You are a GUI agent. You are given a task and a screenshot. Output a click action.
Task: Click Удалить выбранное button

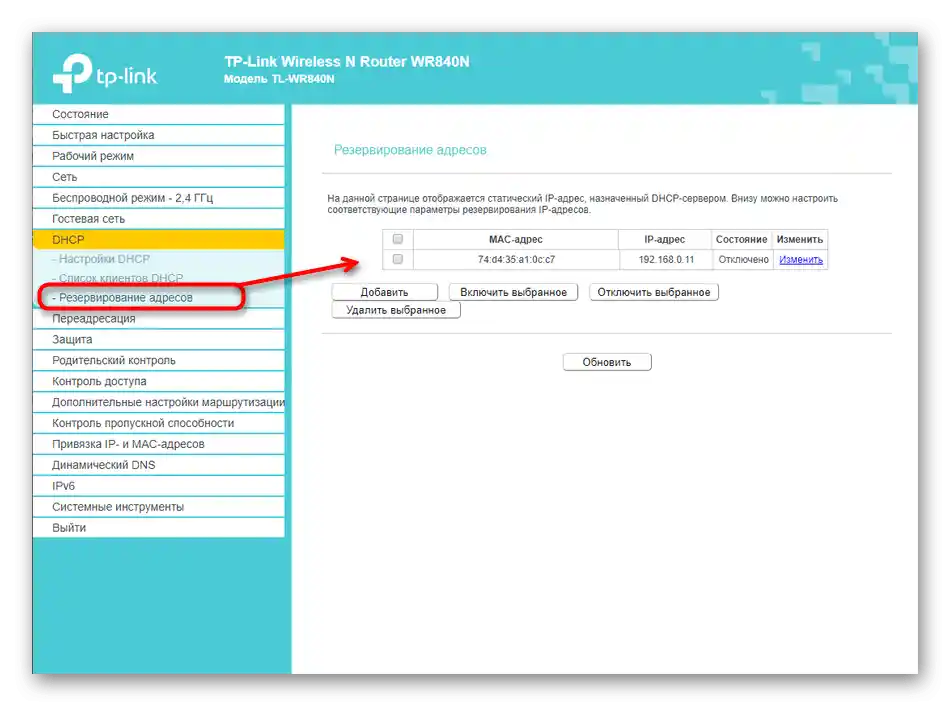tap(396, 310)
